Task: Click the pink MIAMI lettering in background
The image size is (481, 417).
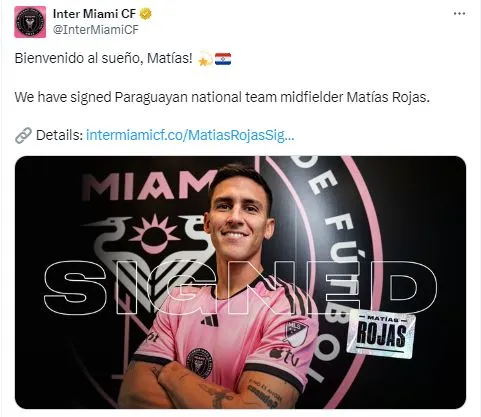Action: click(x=149, y=186)
